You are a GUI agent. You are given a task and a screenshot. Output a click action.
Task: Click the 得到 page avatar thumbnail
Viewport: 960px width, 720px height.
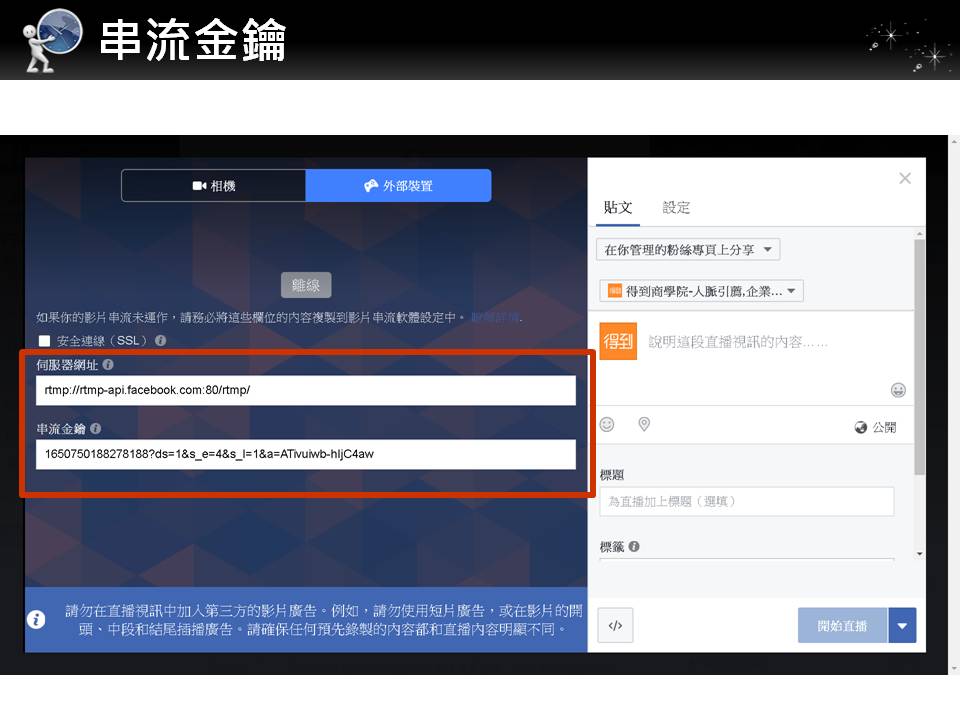(618, 341)
